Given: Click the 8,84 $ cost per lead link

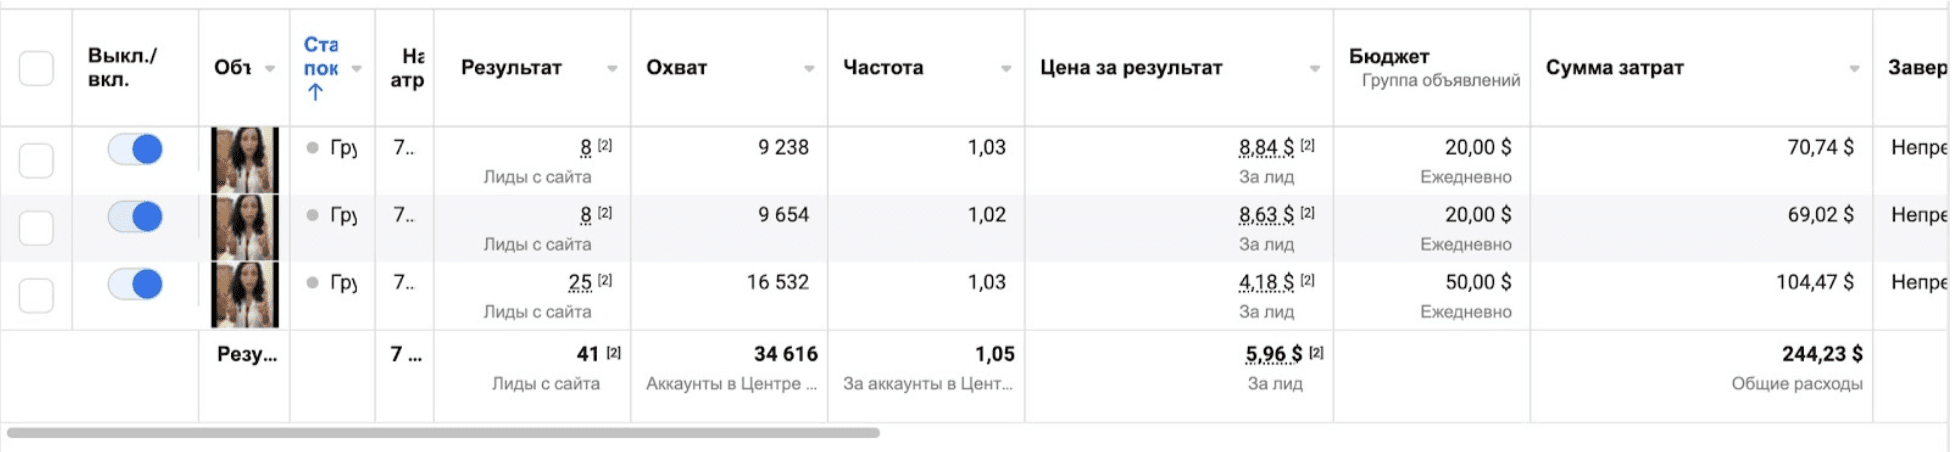Looking at the screenshot, I should pos(1266,148).
